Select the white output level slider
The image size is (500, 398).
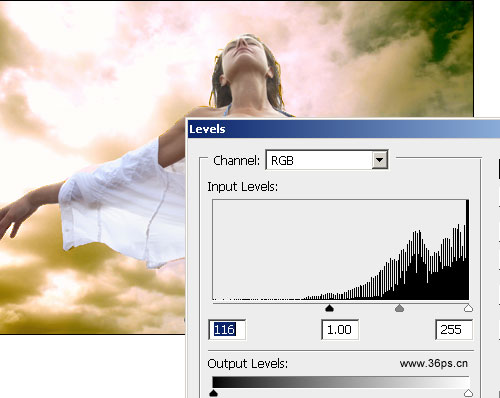(468, 393)
